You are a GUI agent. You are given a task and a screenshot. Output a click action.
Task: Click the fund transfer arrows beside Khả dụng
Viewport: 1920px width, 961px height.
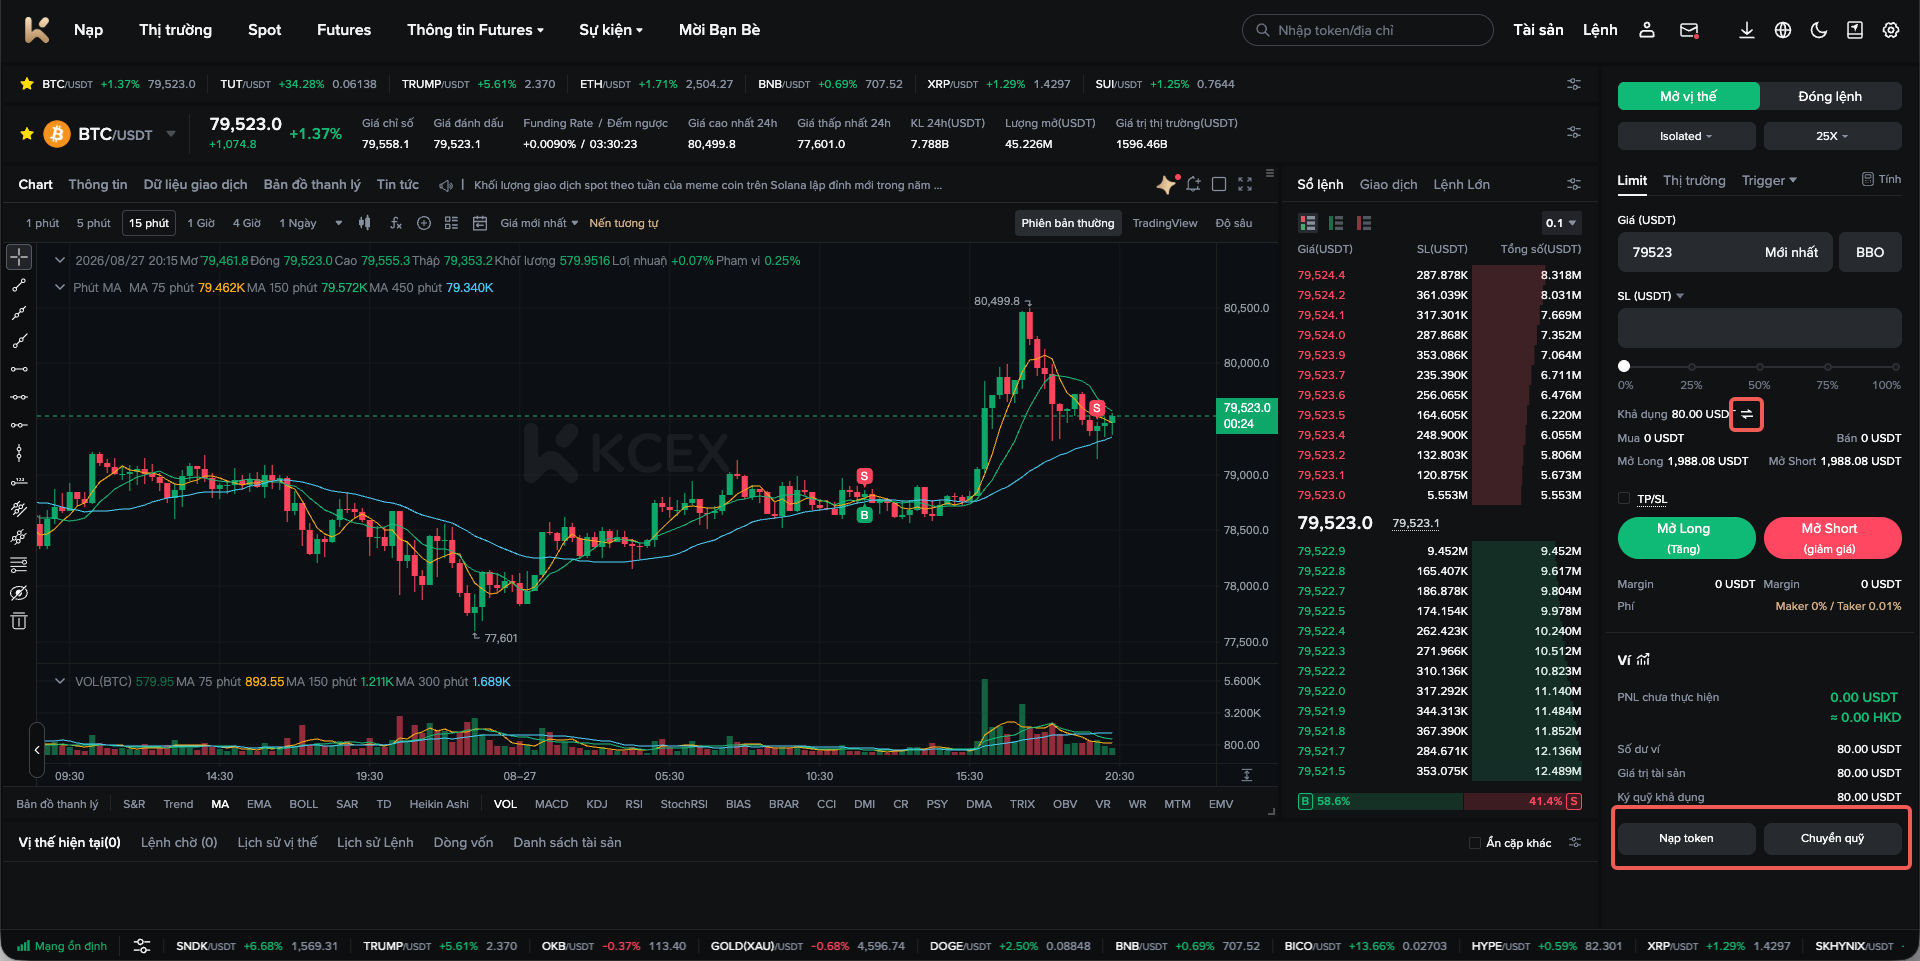[1746, 414]
